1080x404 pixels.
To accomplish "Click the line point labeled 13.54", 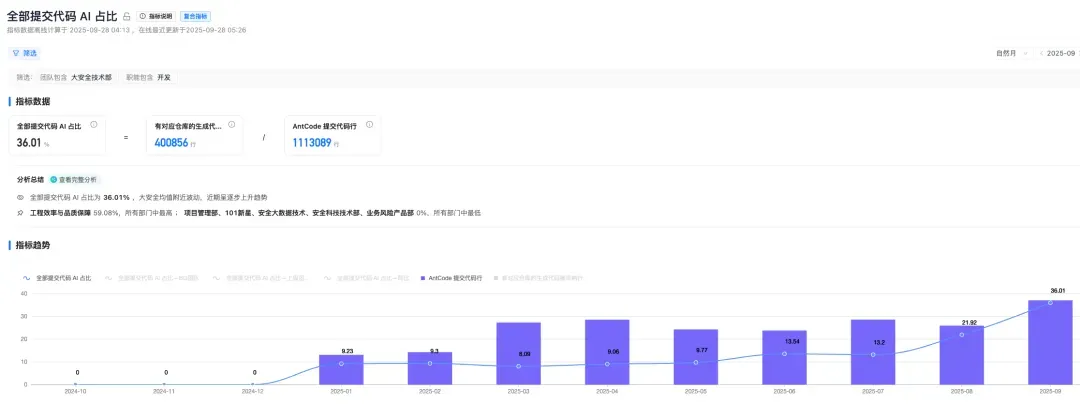I will 785,354.
